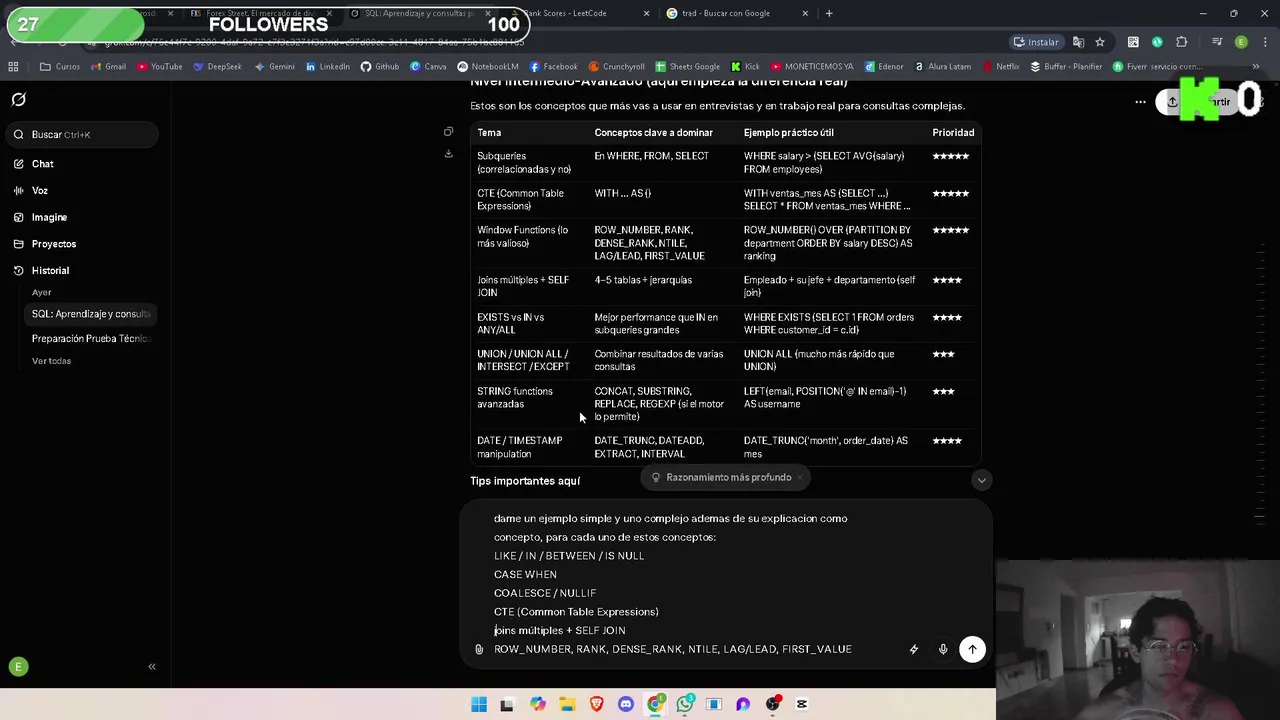This screenshot has height=720, width=1280.
Task: Open Chat in the sidebar
Action: 42,164
